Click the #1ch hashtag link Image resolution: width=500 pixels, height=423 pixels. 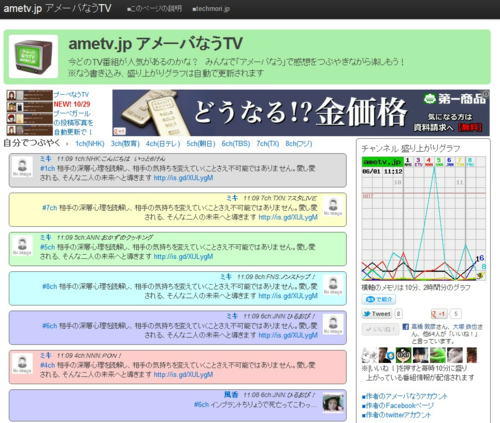[x=47, y=168]
